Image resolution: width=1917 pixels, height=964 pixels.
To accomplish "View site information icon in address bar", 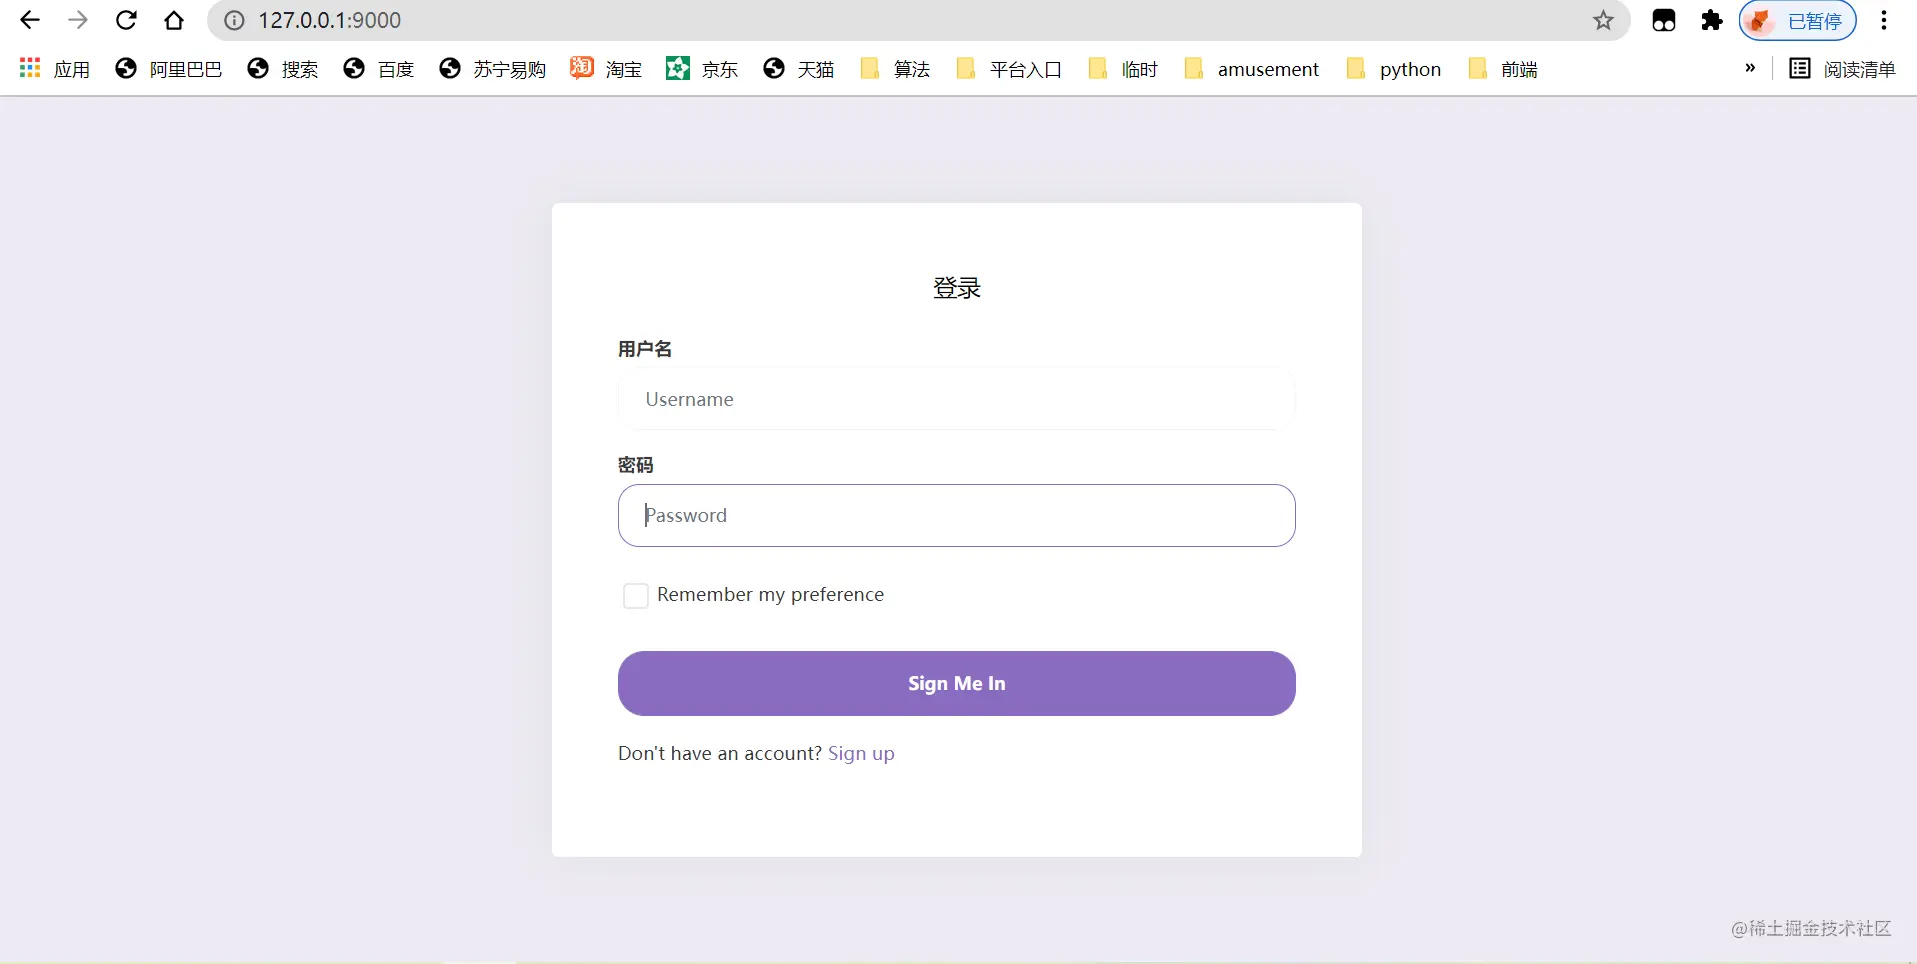I will 234,20.
